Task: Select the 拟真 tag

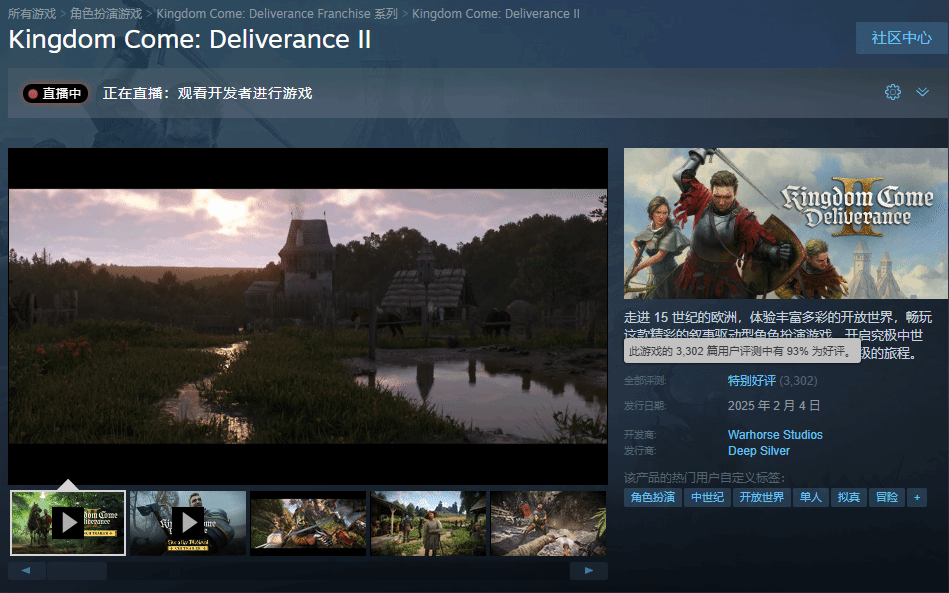Action: click(849, 497)
